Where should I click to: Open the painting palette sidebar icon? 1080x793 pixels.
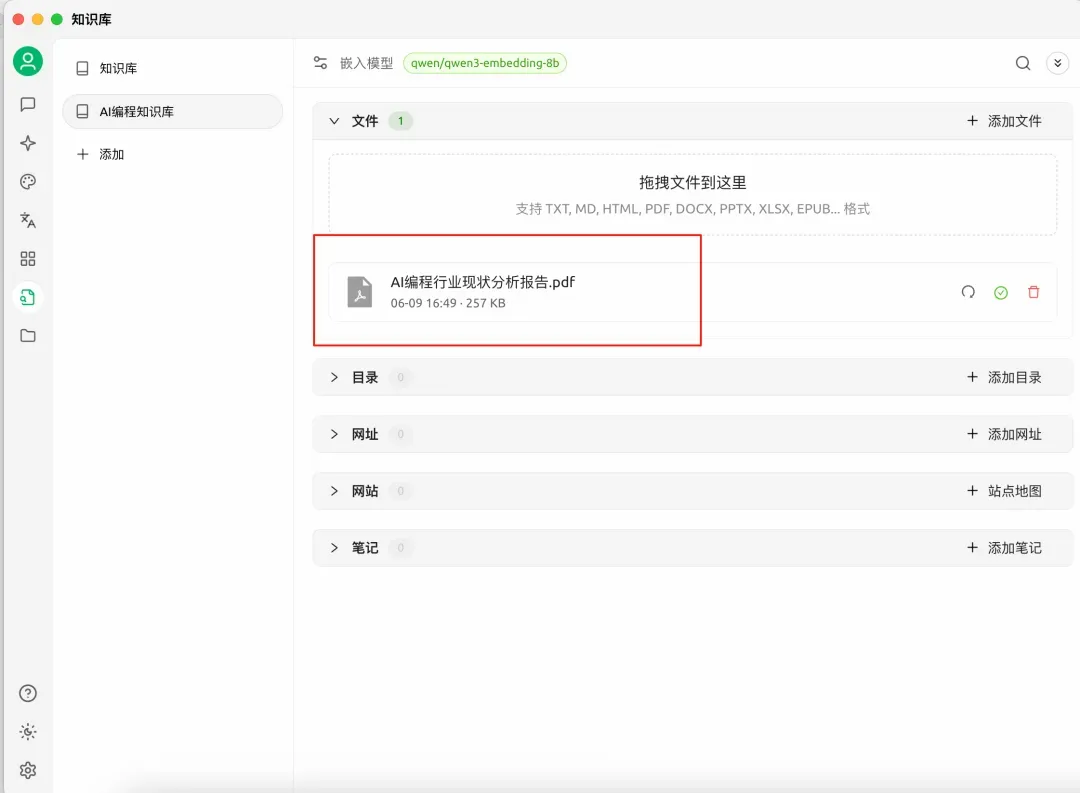tap(28, 182)
